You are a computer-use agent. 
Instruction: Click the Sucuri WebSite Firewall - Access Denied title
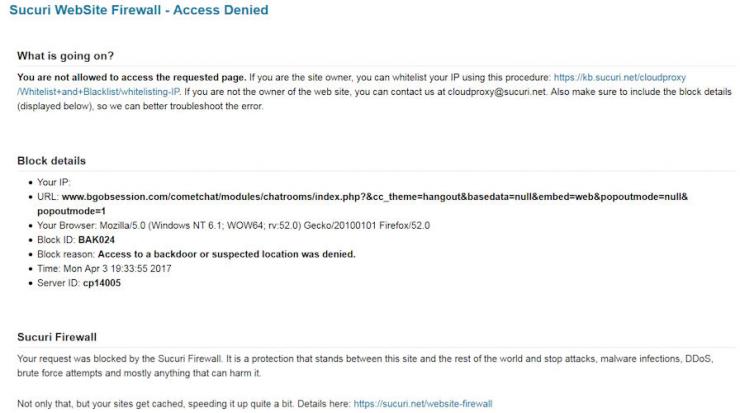[x=139, y=10]
